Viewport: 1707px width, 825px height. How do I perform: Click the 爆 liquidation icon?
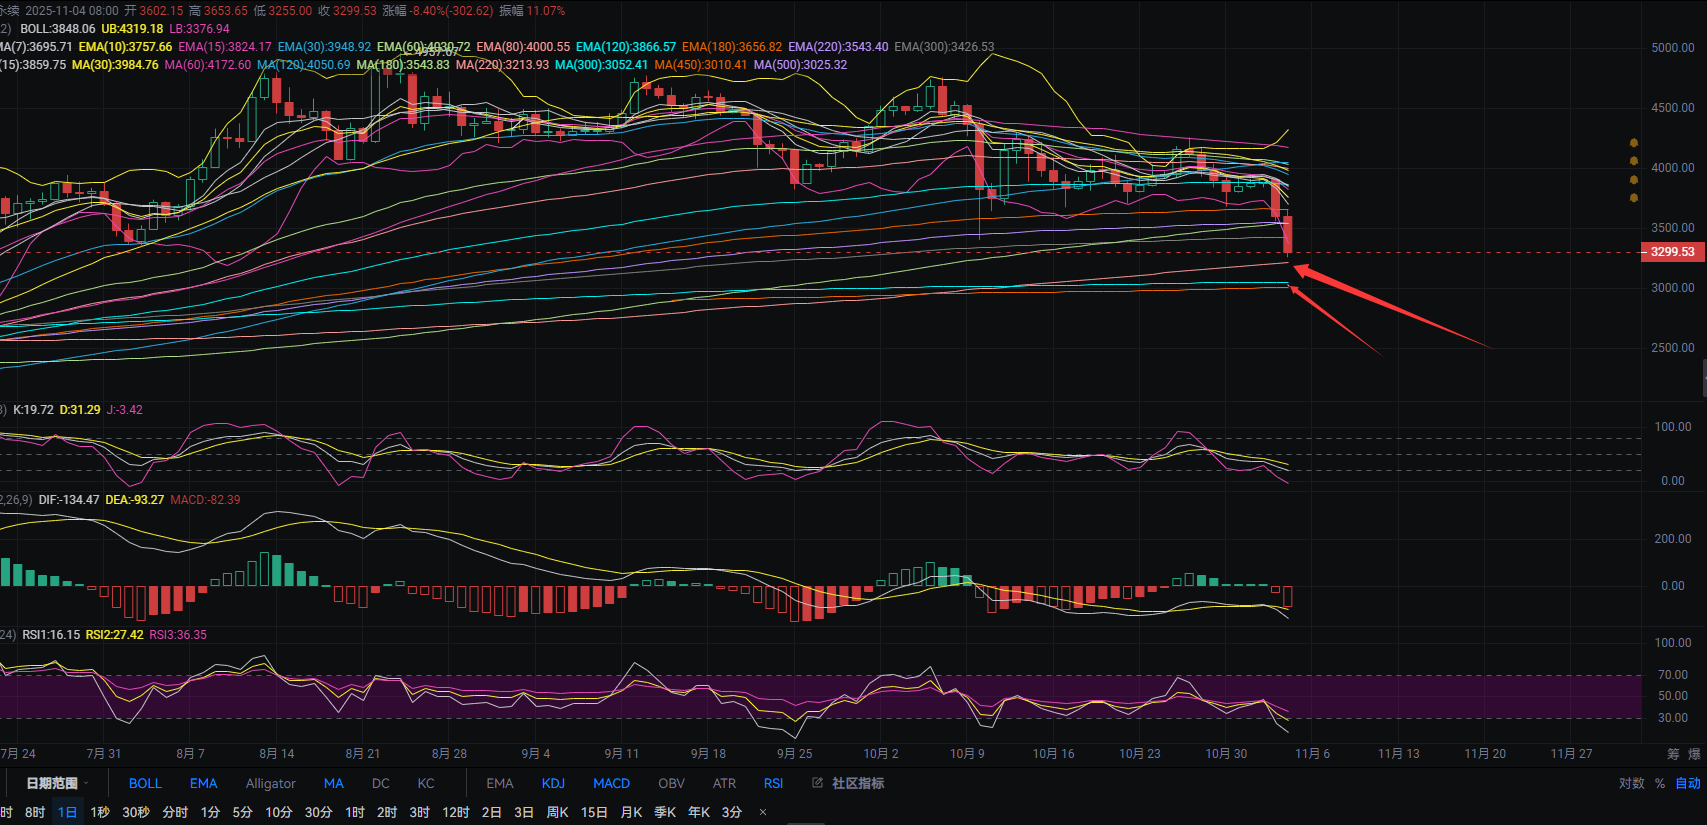[x=1694, y=754]
